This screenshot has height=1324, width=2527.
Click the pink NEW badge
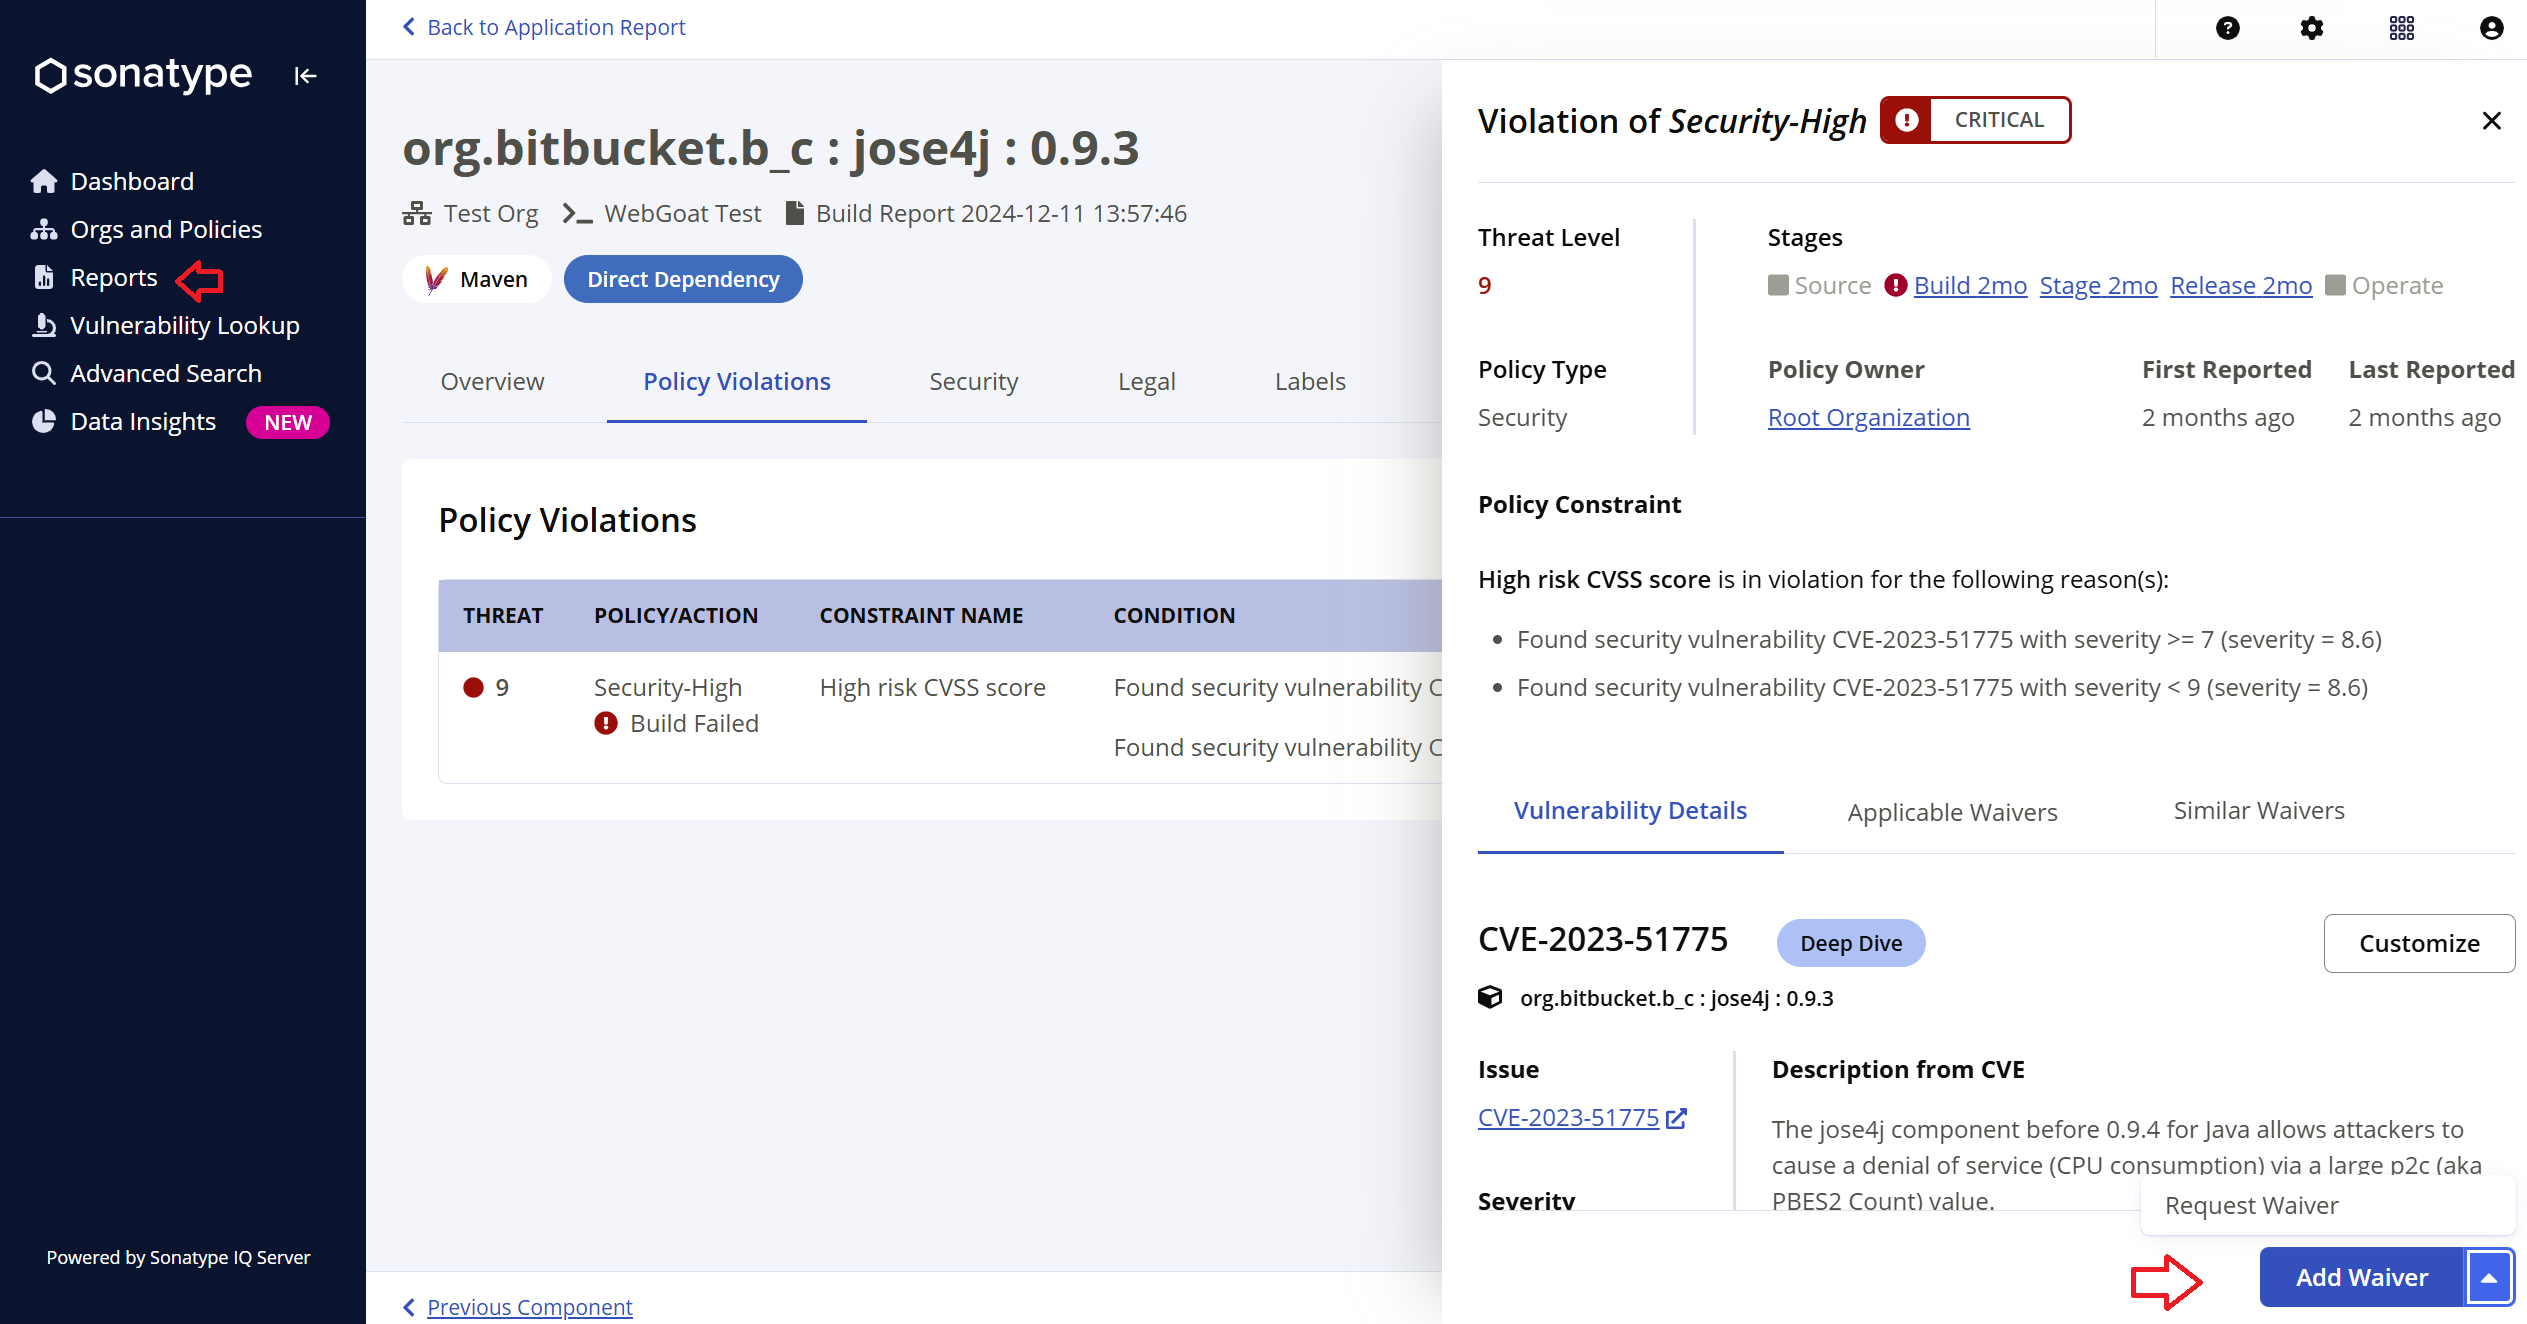click(288, 422)
